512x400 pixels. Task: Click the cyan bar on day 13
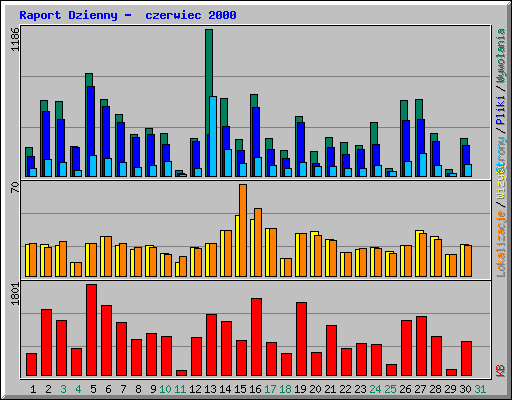(x=213, y=136)
